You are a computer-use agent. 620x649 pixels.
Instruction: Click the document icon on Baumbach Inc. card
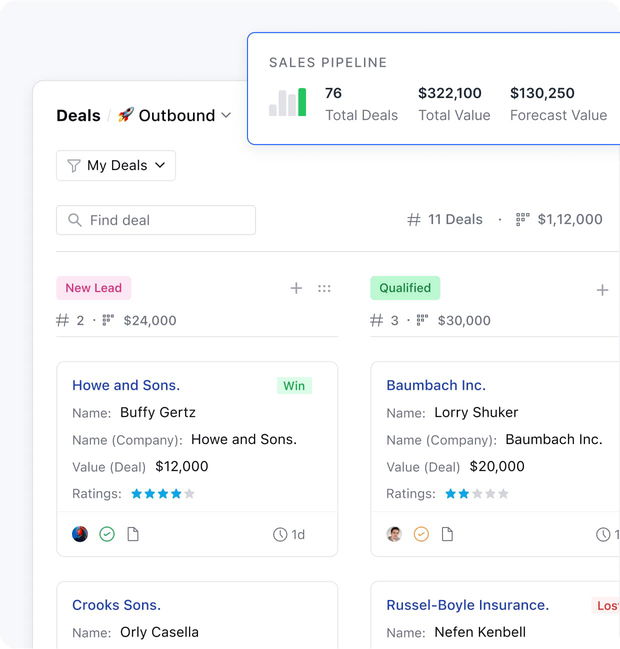[x=447, y=534]
